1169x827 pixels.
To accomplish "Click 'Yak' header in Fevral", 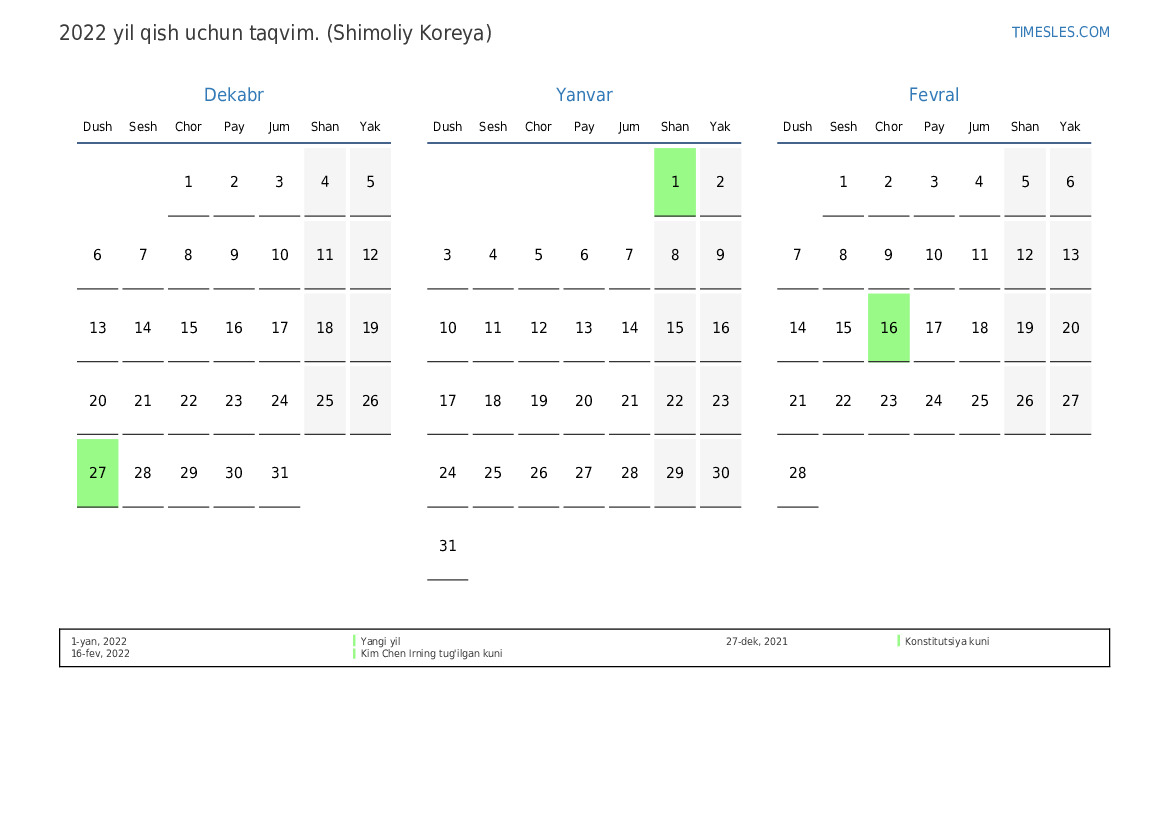I will point(1070,127).
